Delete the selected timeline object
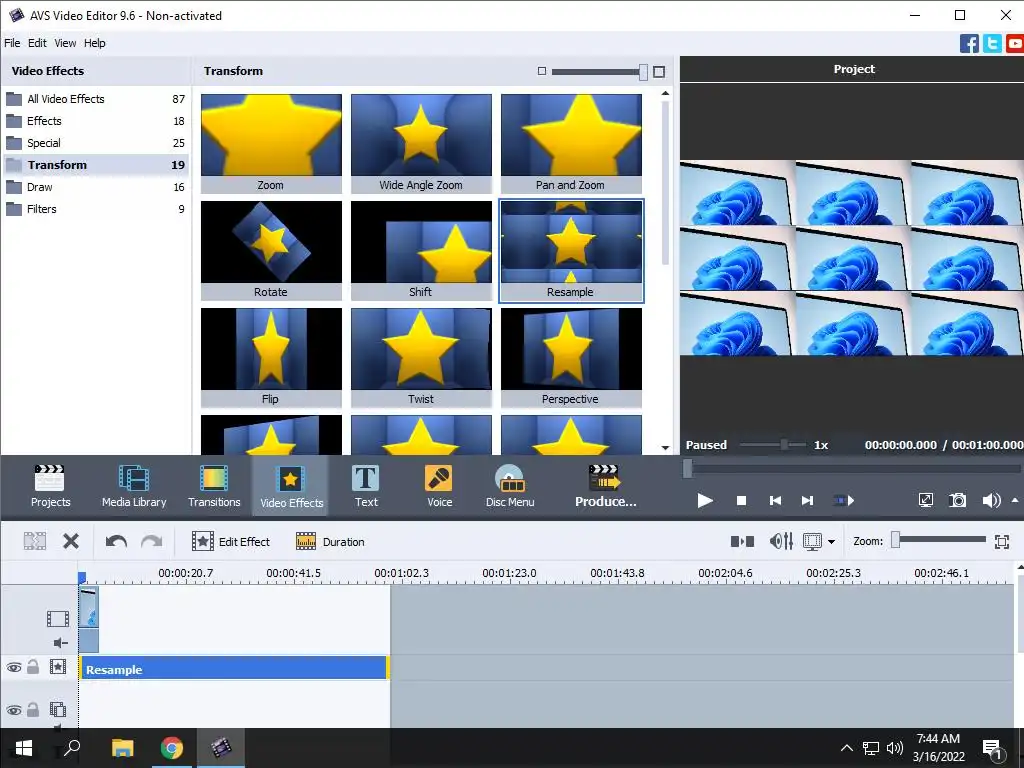The image size is (1024, 768). pos(71,541)
